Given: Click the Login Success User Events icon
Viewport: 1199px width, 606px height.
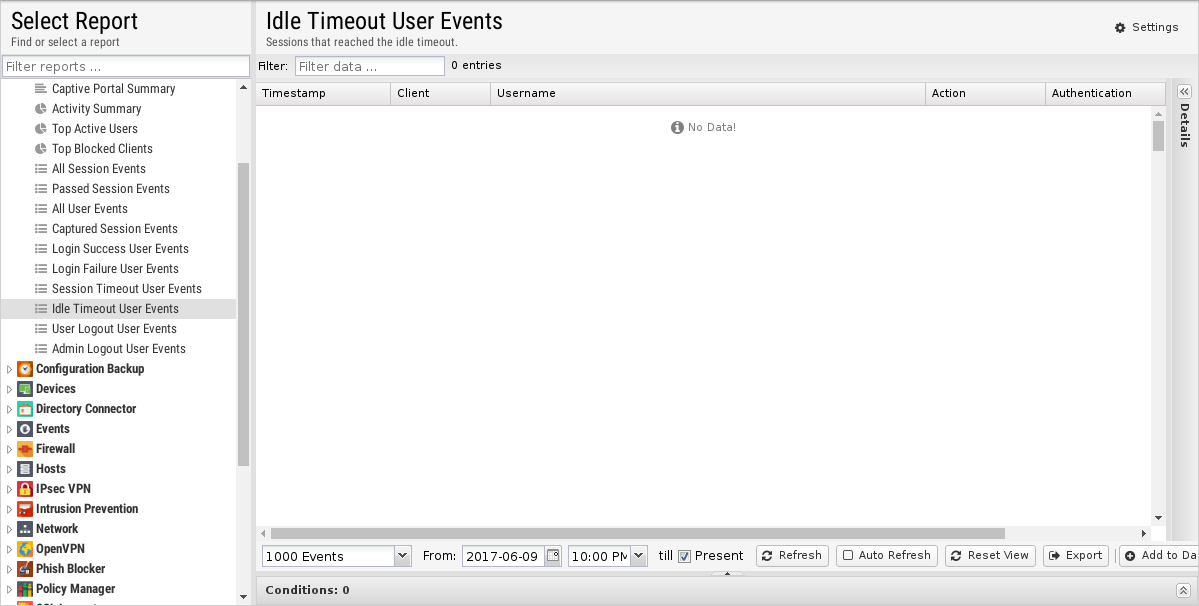Looking at the screenshot, I should (41, 248).
